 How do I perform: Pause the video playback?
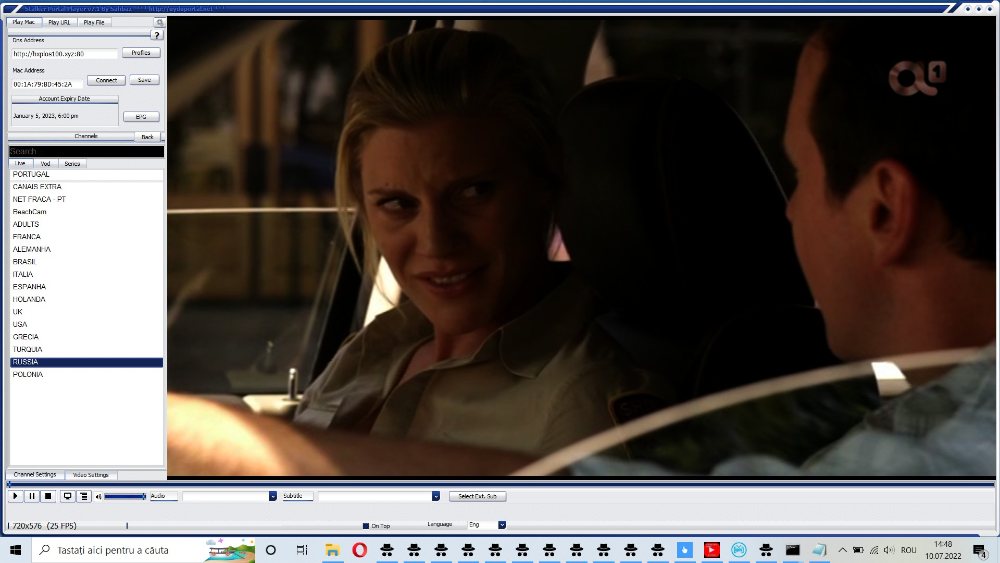coord(32,496)
